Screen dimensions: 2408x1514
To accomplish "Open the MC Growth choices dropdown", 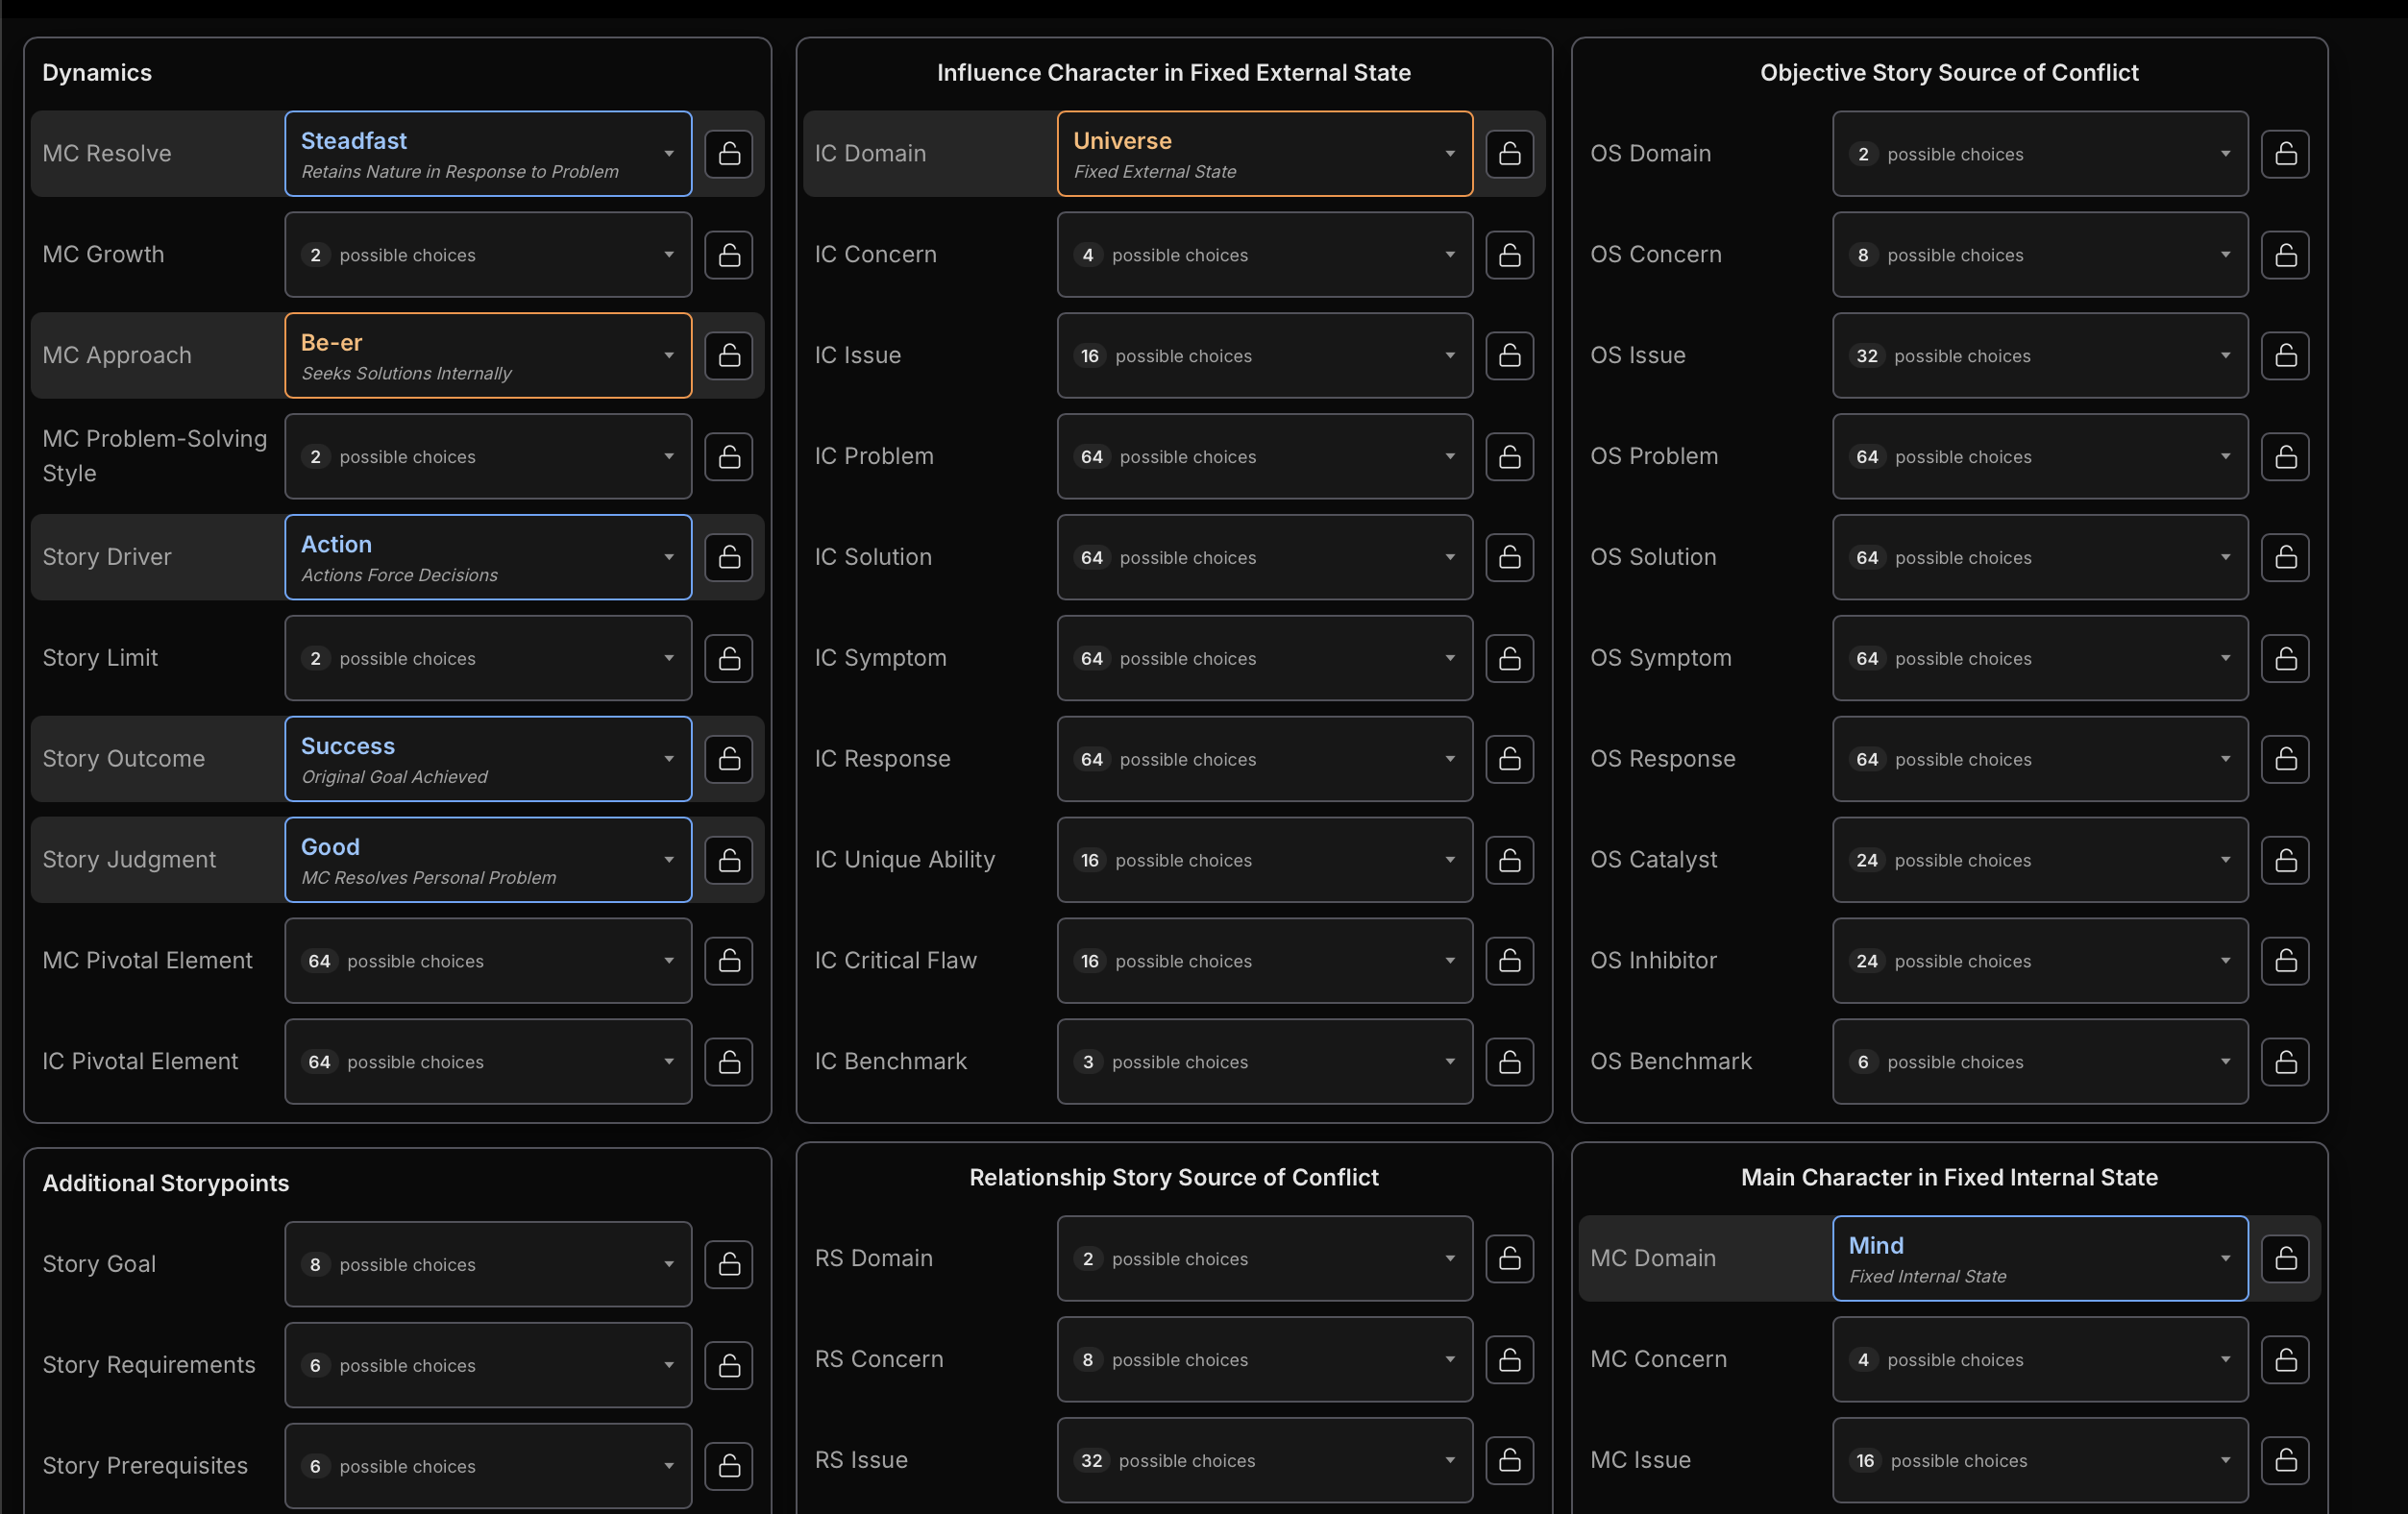I will coord(488,255).
